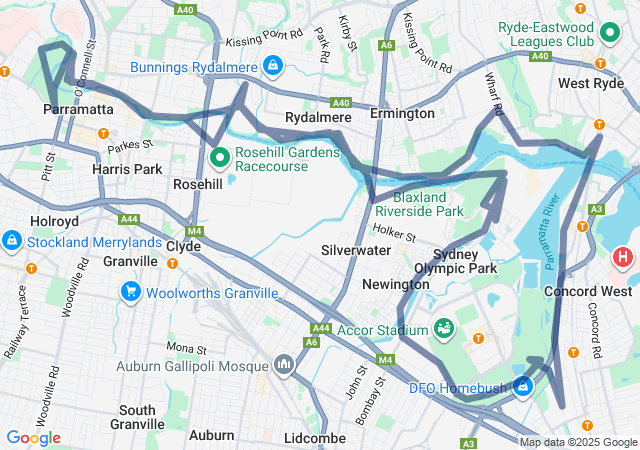
Task: Click the Google logo
Action: click(x=34, y=438)
